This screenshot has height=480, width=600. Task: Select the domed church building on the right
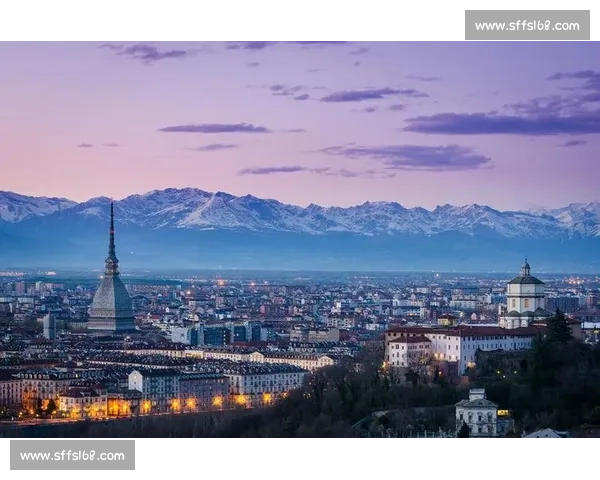pos(525,295)
